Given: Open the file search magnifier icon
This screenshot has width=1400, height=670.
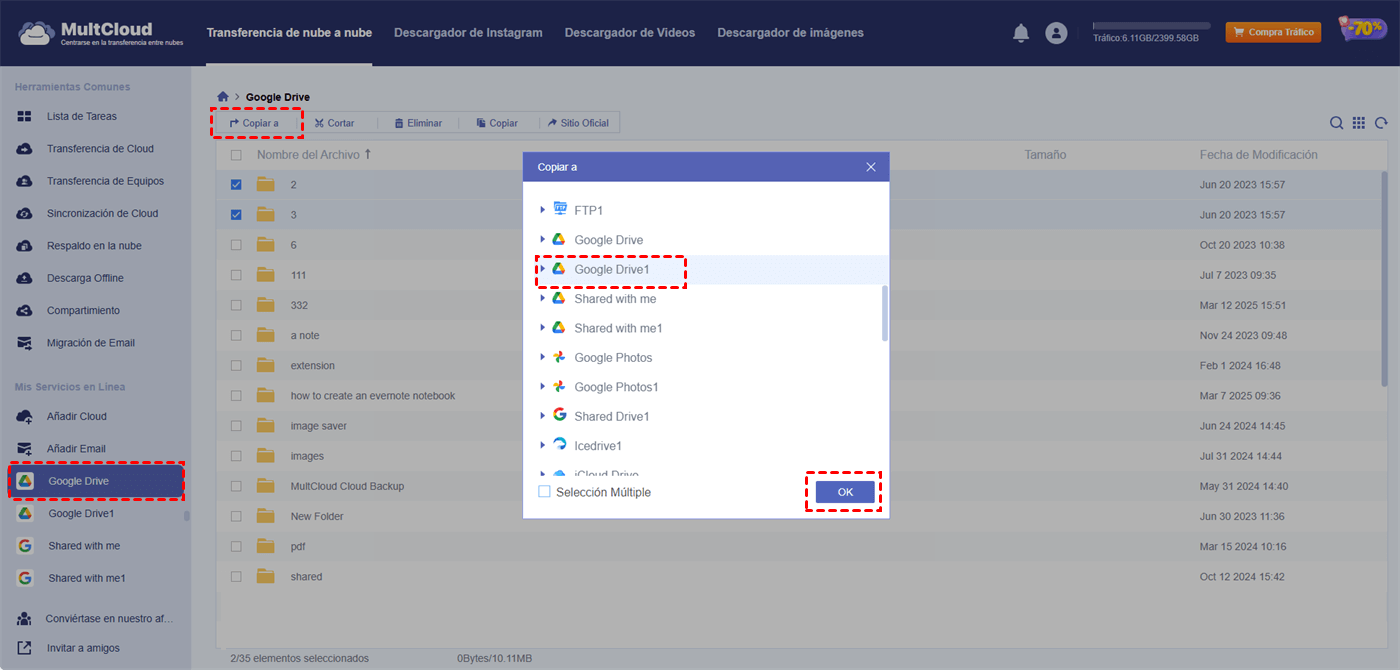Looking at the screenshot, I should point(1336,123).
